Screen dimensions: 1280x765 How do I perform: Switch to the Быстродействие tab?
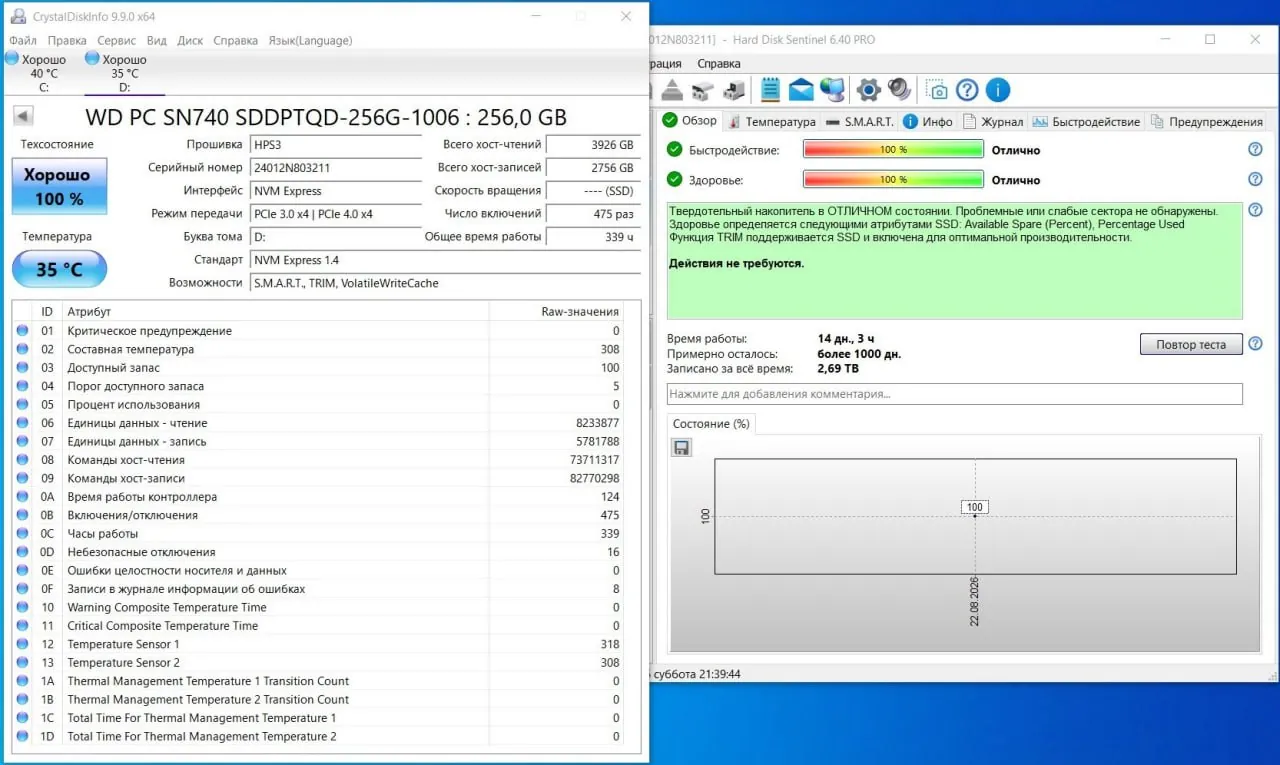coord(1086,121)
